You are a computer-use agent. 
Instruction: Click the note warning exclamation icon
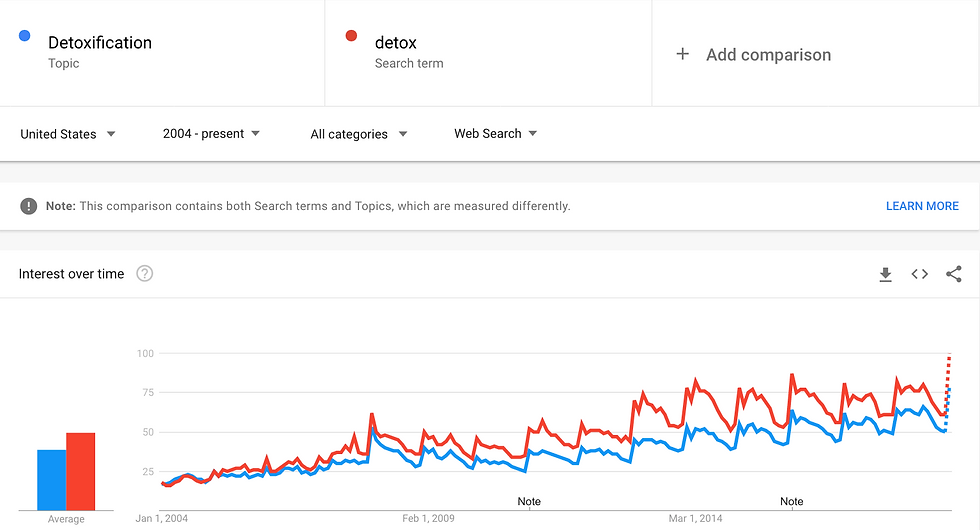[x=29, y=206]
